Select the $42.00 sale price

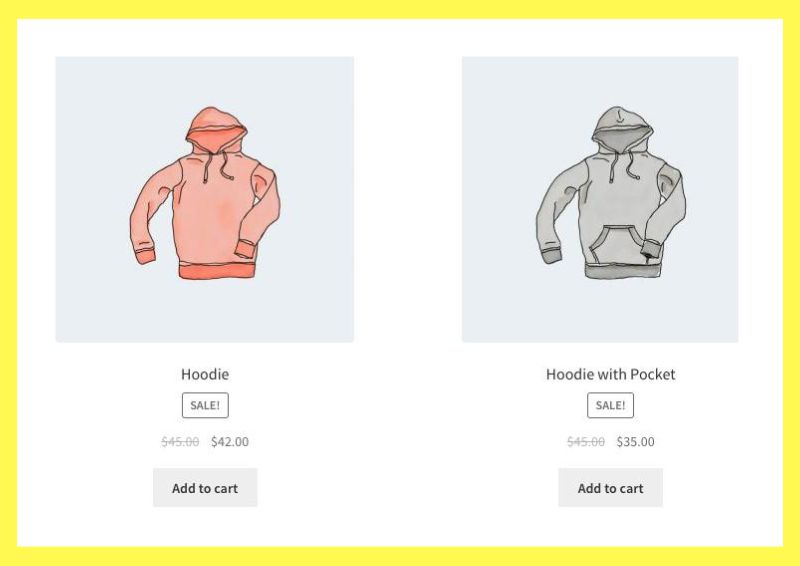230,441
